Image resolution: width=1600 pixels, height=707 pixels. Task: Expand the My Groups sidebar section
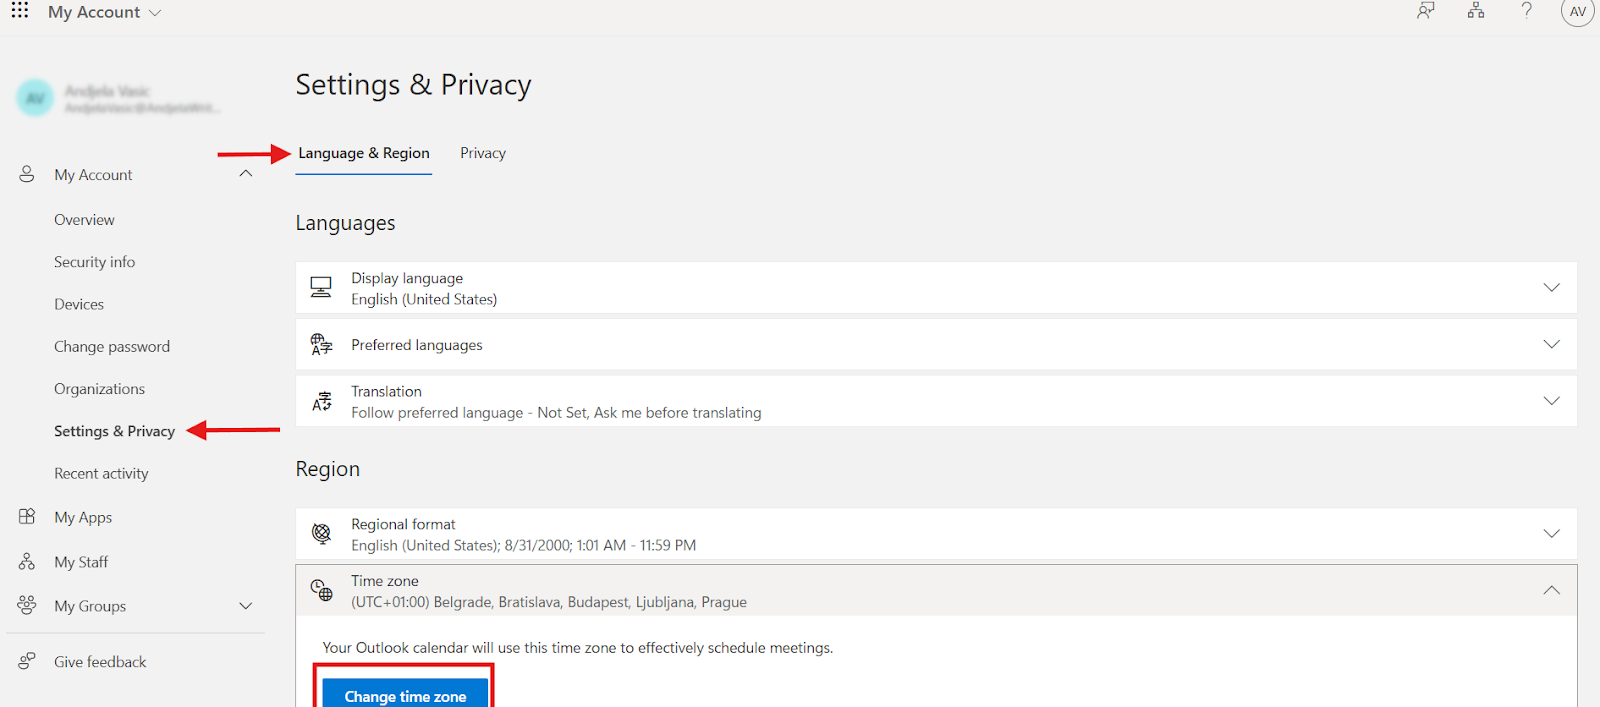[246, 606]
